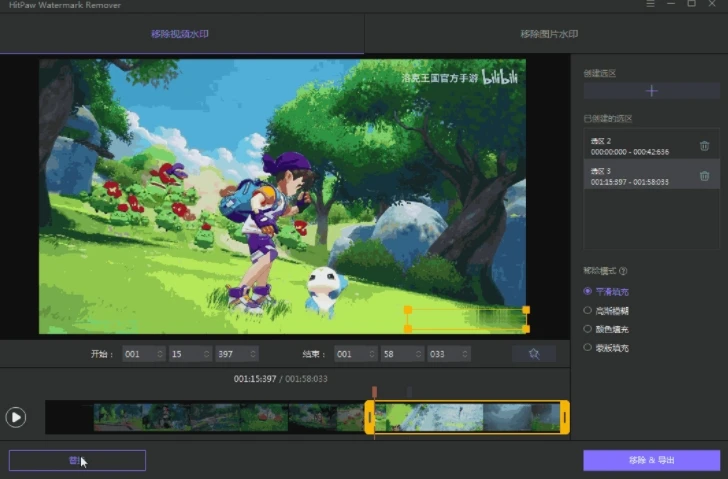The width and height of the screenshot is (728, 479).
Task: Click the end seconds input showing 58
Action: (x=402, y=354)
